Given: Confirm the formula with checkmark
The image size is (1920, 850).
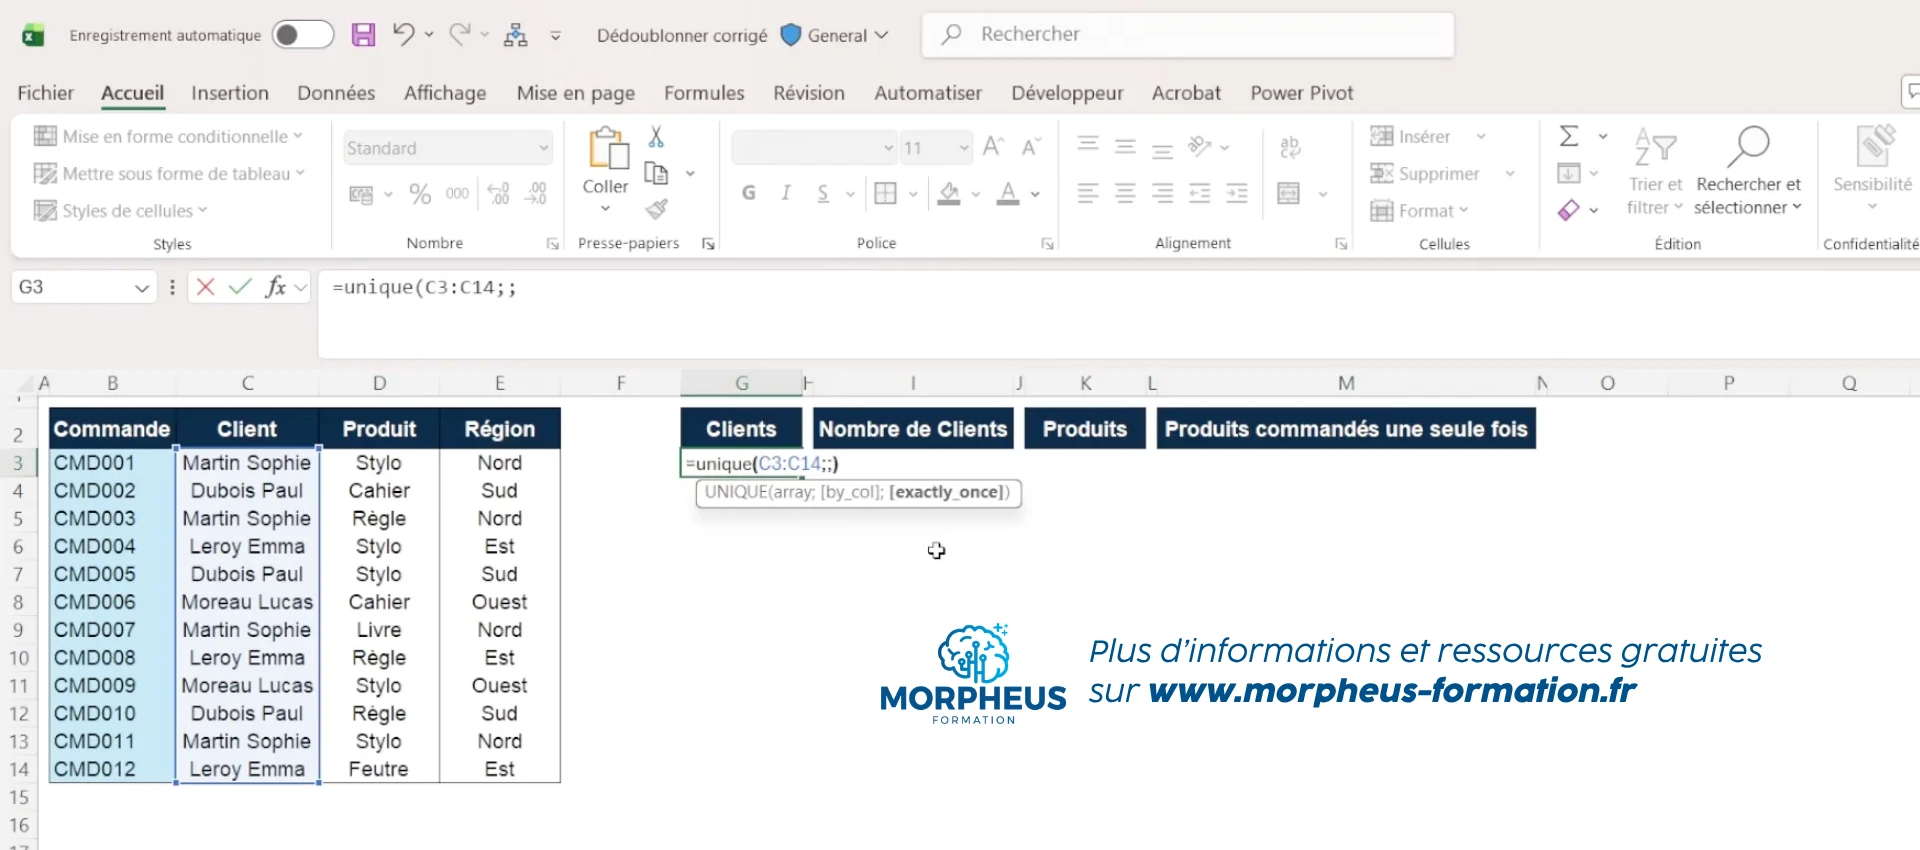Looking at the screenshot, I should [240, 287].
